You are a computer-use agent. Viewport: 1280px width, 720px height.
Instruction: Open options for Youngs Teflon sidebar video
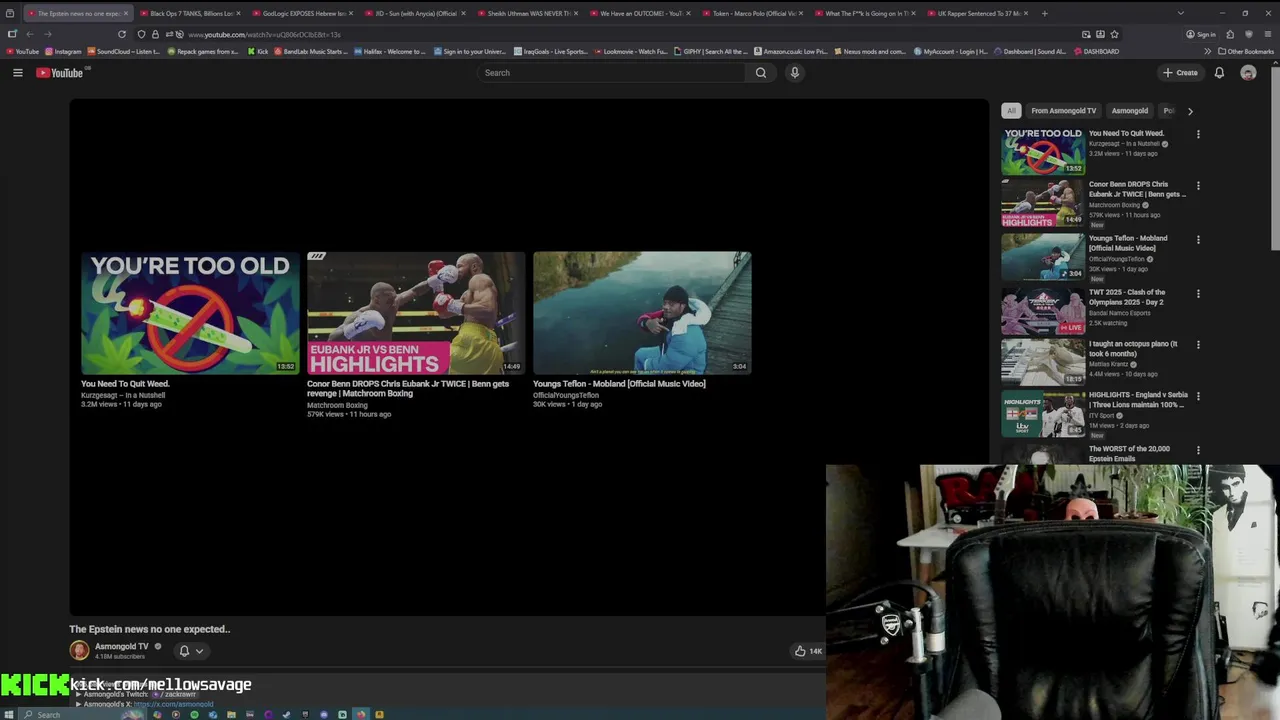(x=1198, y=239)
